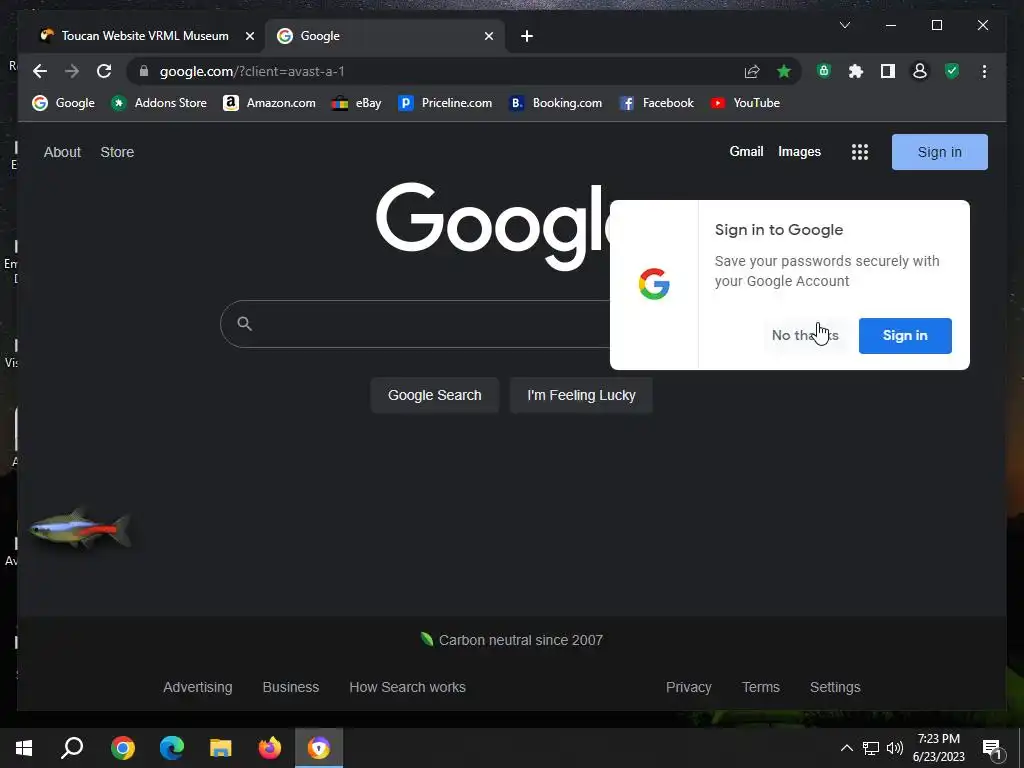Open the green padlock extension icon
Screen dimensions: 1024x768
(824, 71)
